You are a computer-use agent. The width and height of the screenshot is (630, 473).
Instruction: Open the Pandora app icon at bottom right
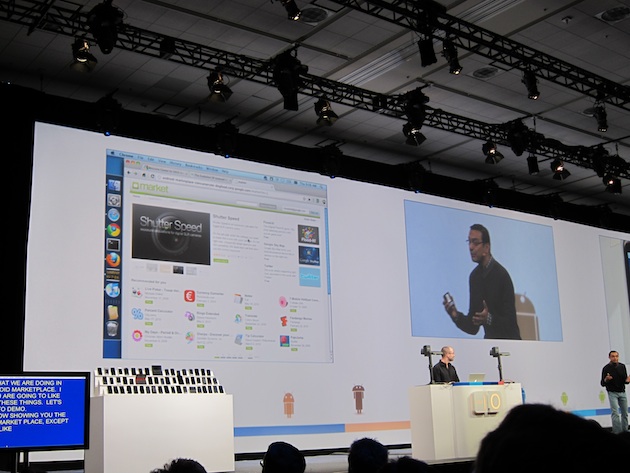coord(284,341)
